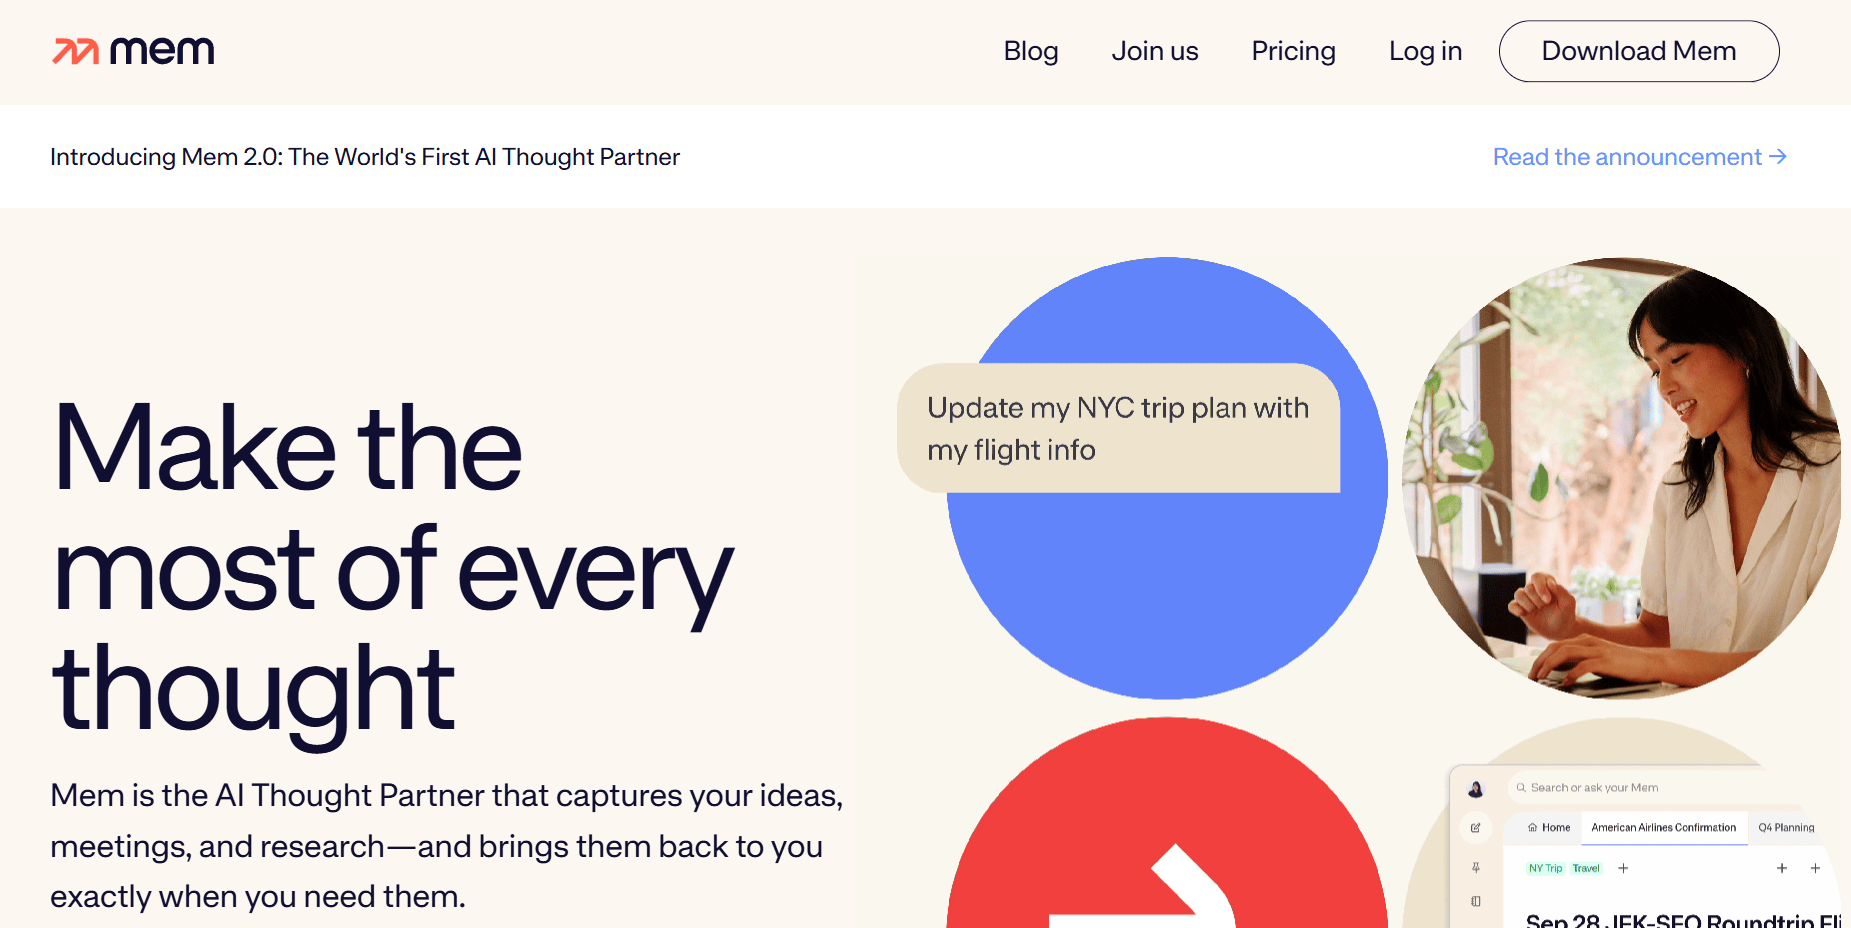This screenshot has width=1851, height=928.
Task: Go to the Pricing page
Action: [1293, 51]
